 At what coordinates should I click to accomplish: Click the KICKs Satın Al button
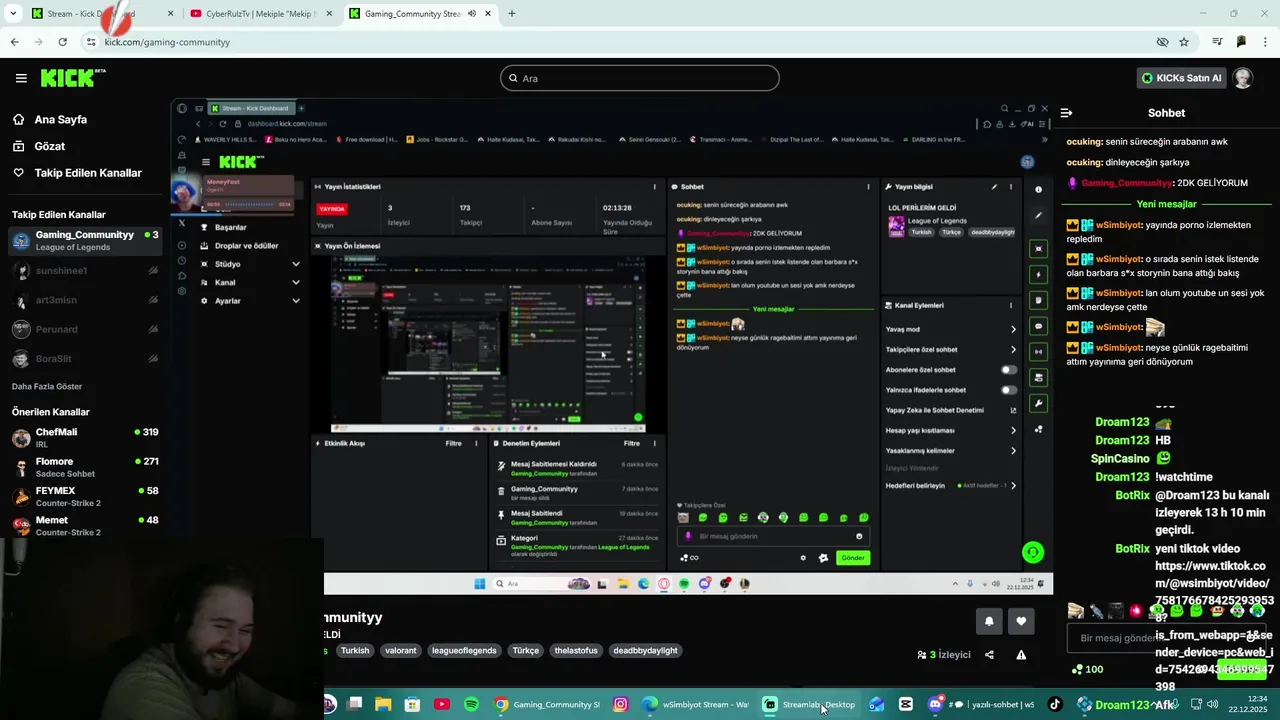(1181, 78)
